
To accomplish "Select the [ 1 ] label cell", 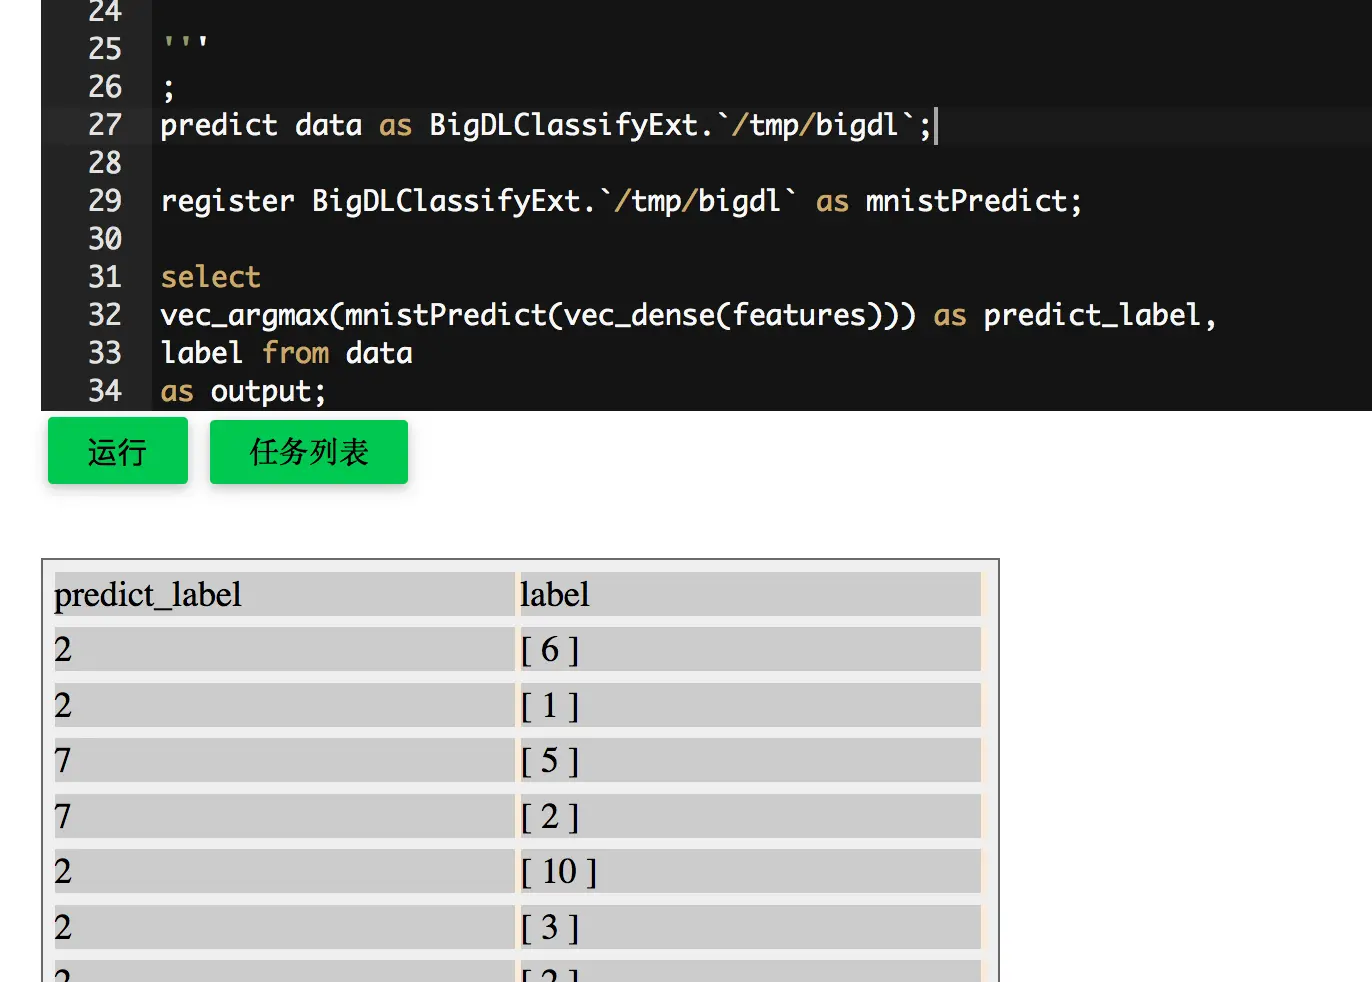I will click(x=750, y=705).
